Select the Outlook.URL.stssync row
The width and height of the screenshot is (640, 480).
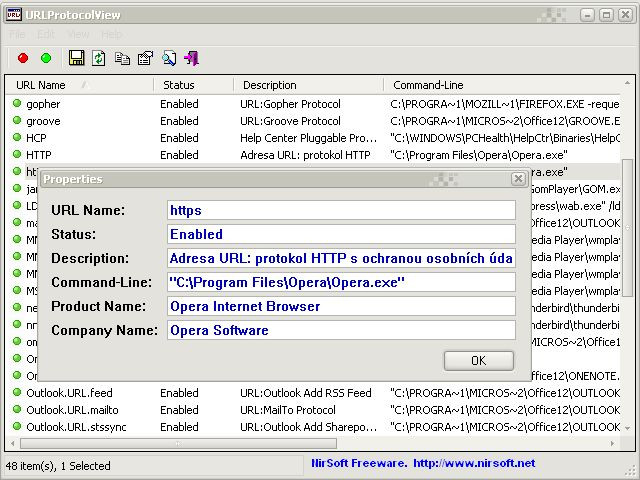(x=313, y=427)
